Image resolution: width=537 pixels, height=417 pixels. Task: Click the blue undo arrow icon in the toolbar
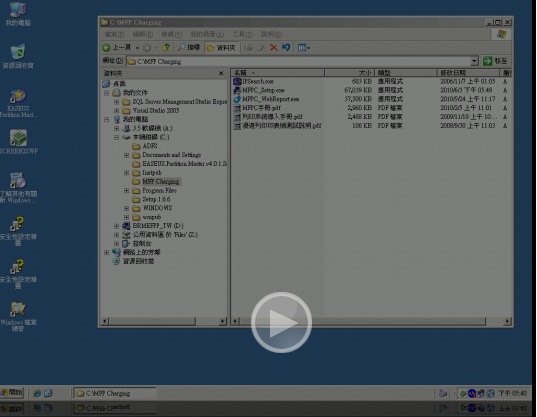coord(286,48)
